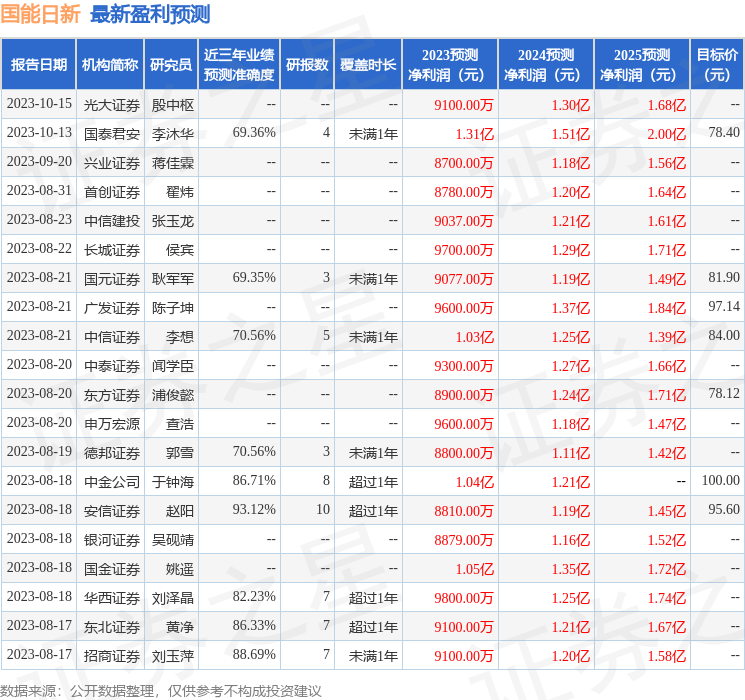Click the accuracy value 88.69%
Screen dimensions: 745x700
pos(254,654)
